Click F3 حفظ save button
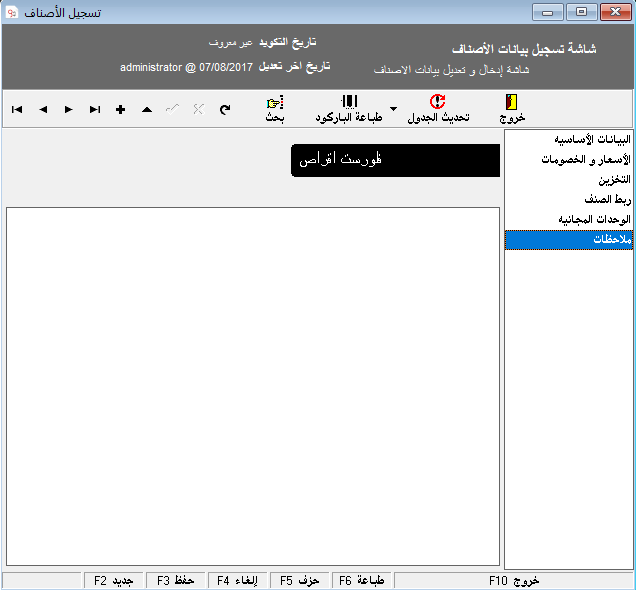The width and height of the screenshot is (636, 590). coord(176,581)
